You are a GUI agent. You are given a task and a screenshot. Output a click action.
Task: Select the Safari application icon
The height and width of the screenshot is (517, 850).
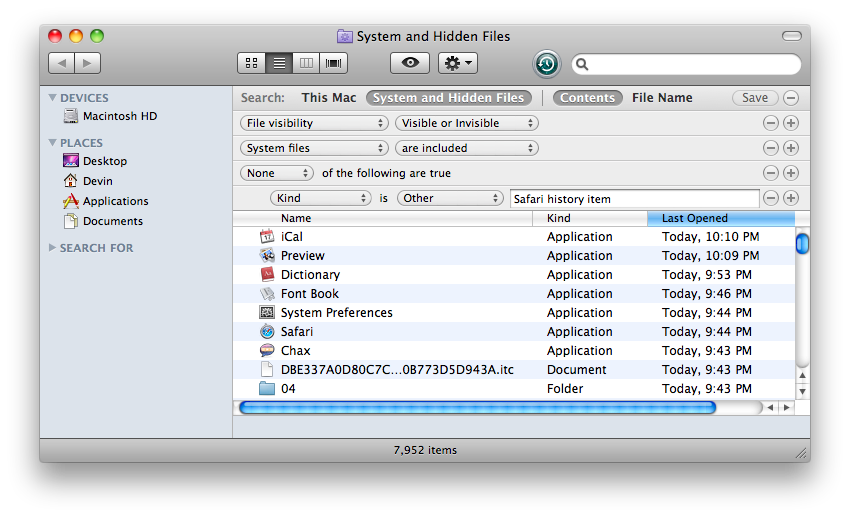coord(267,331)
